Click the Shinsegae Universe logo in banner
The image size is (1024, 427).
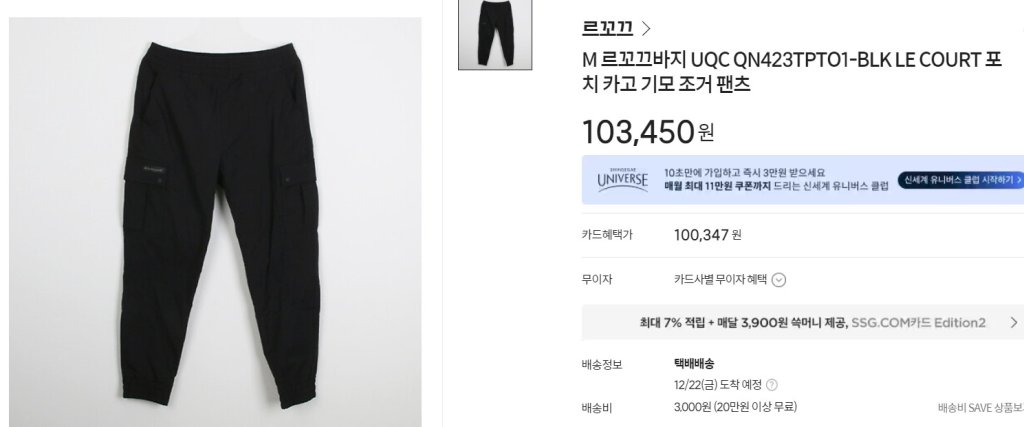[622, 180]
